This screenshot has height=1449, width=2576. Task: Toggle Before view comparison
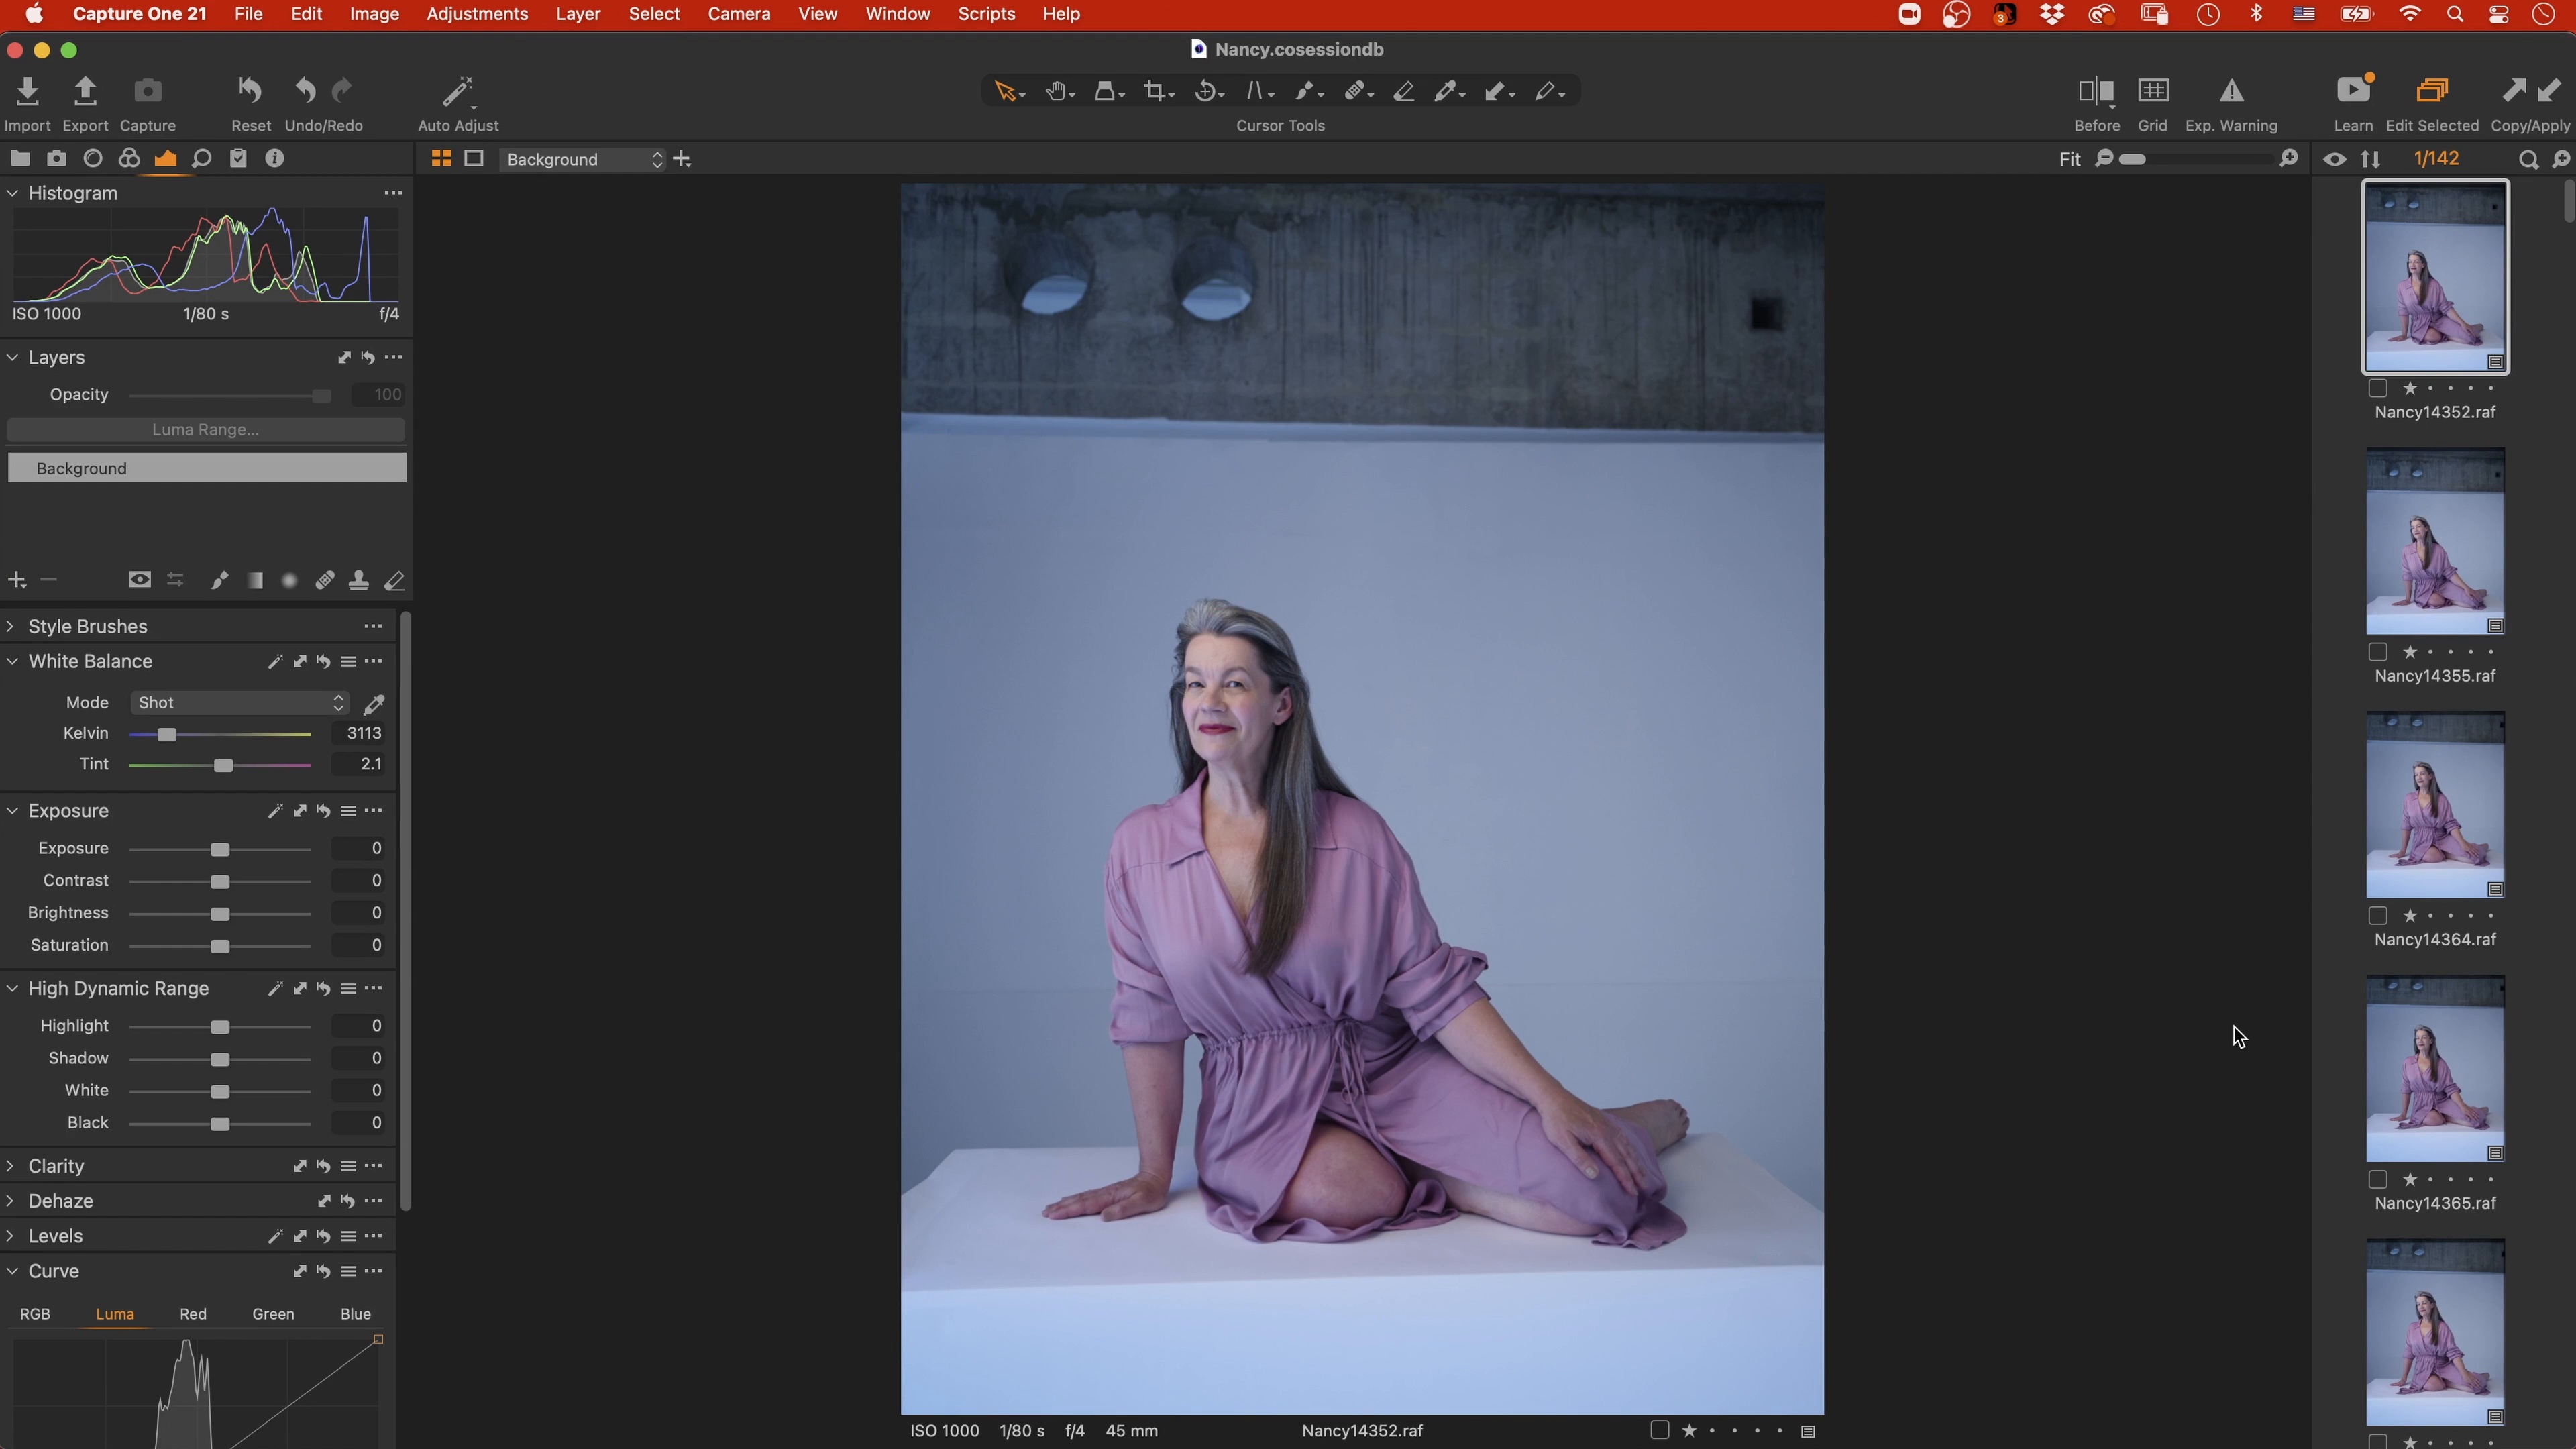tap(2096, 91)
